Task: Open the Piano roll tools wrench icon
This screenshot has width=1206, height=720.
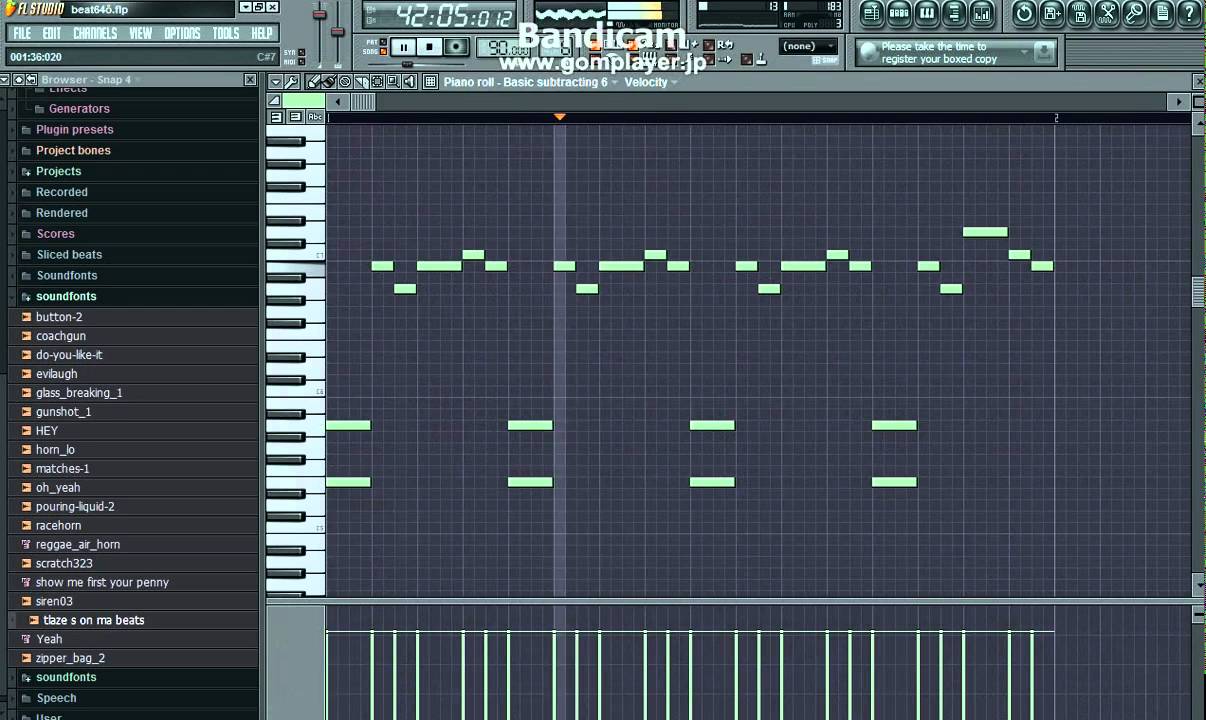Action: click(291, 82)
